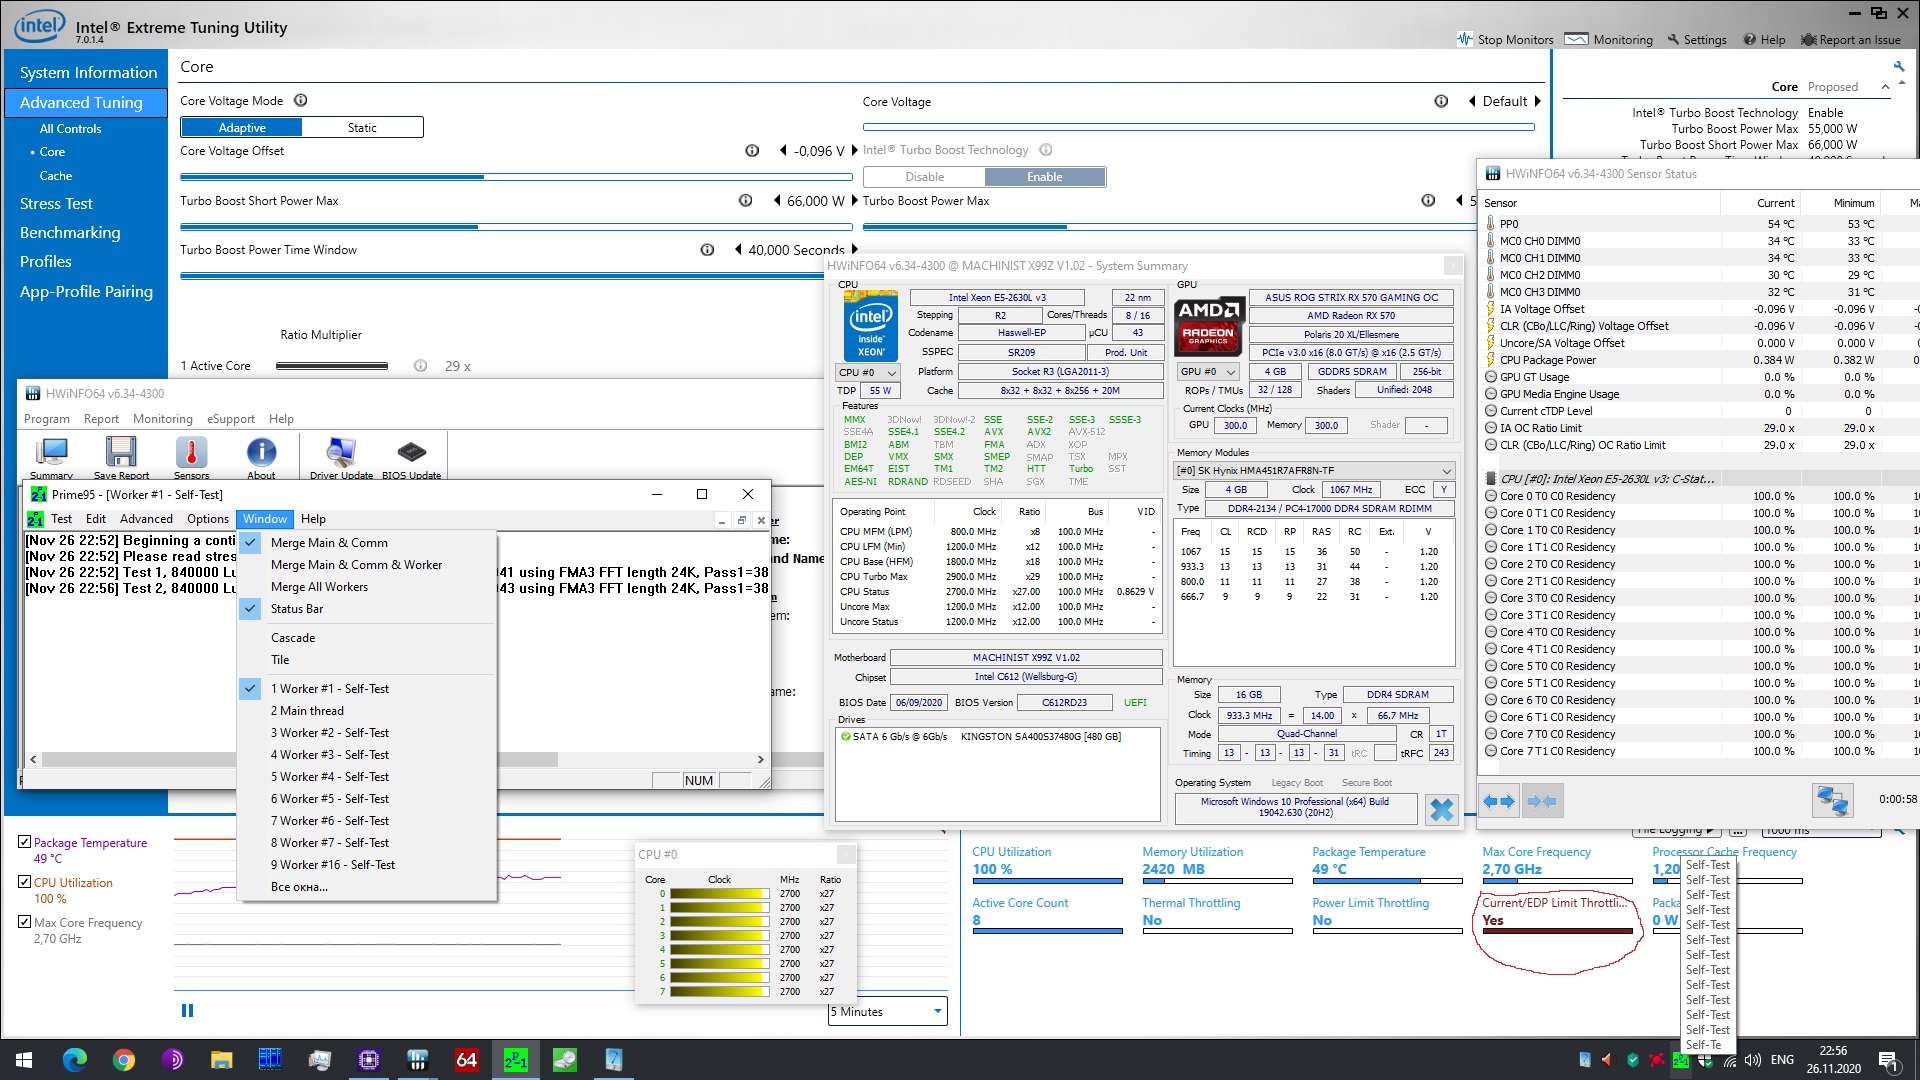This screenshot has width=1920, height=1080.
Task: Click HWiNFO Save Report icon
Action: 121,453
